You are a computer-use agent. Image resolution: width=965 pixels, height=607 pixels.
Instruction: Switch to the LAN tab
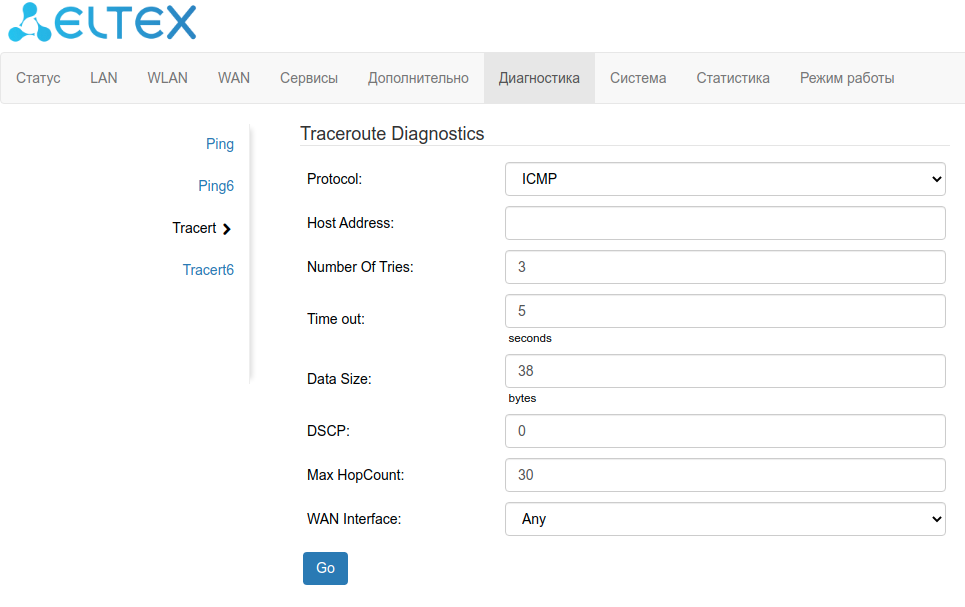(104, 78)
